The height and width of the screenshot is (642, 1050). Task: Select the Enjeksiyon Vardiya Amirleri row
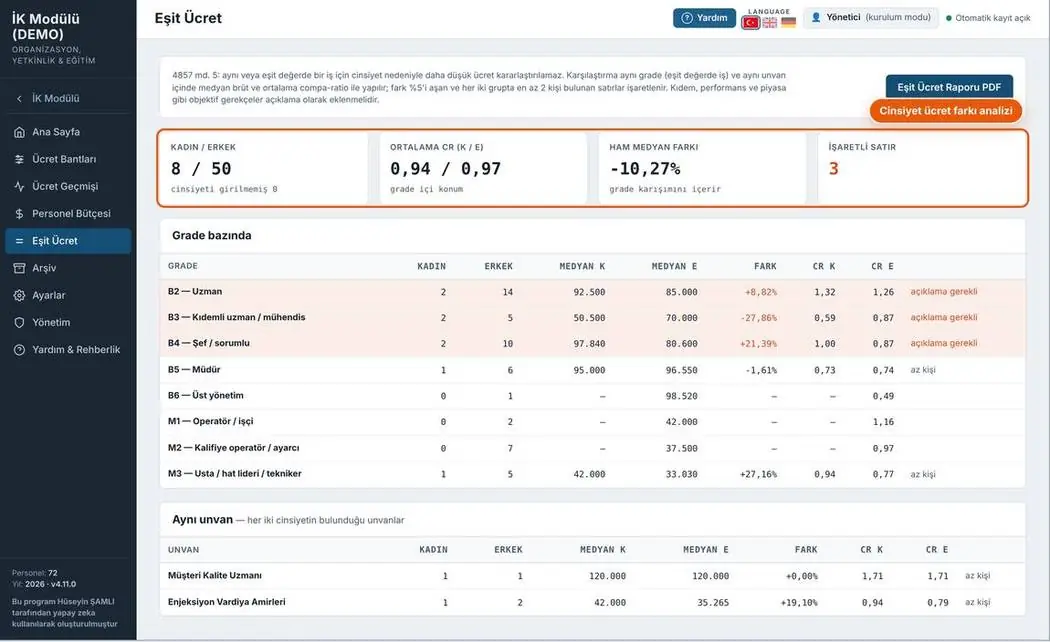pyautogui.click(x=592, y=602)
